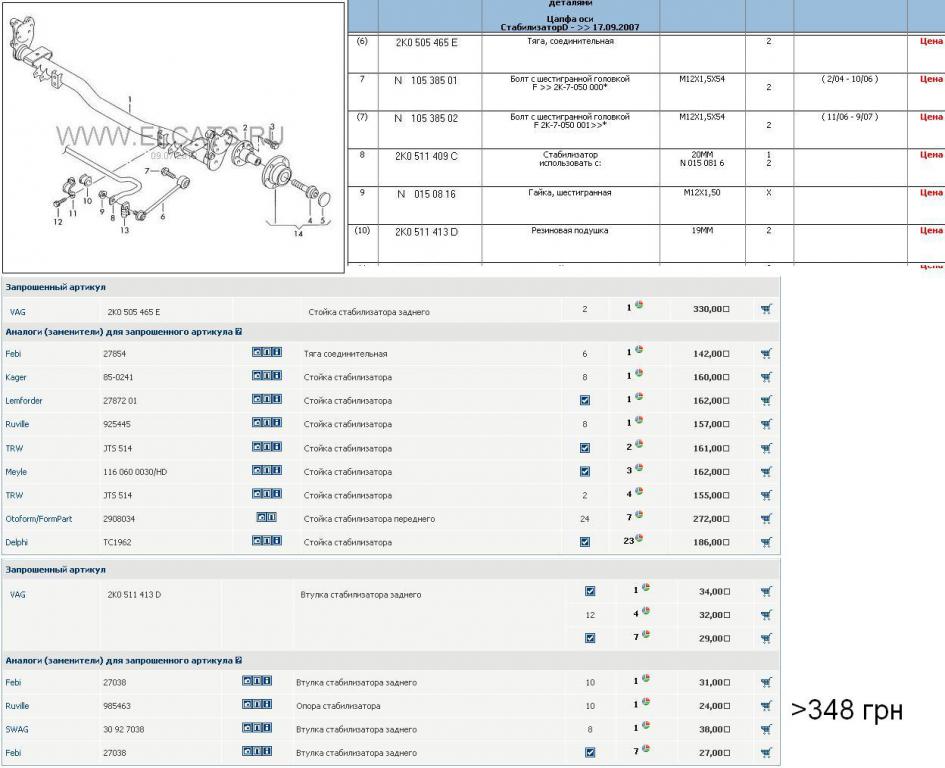
Task: Open Цена link for nut N 015 08 16
Action: 931,193
